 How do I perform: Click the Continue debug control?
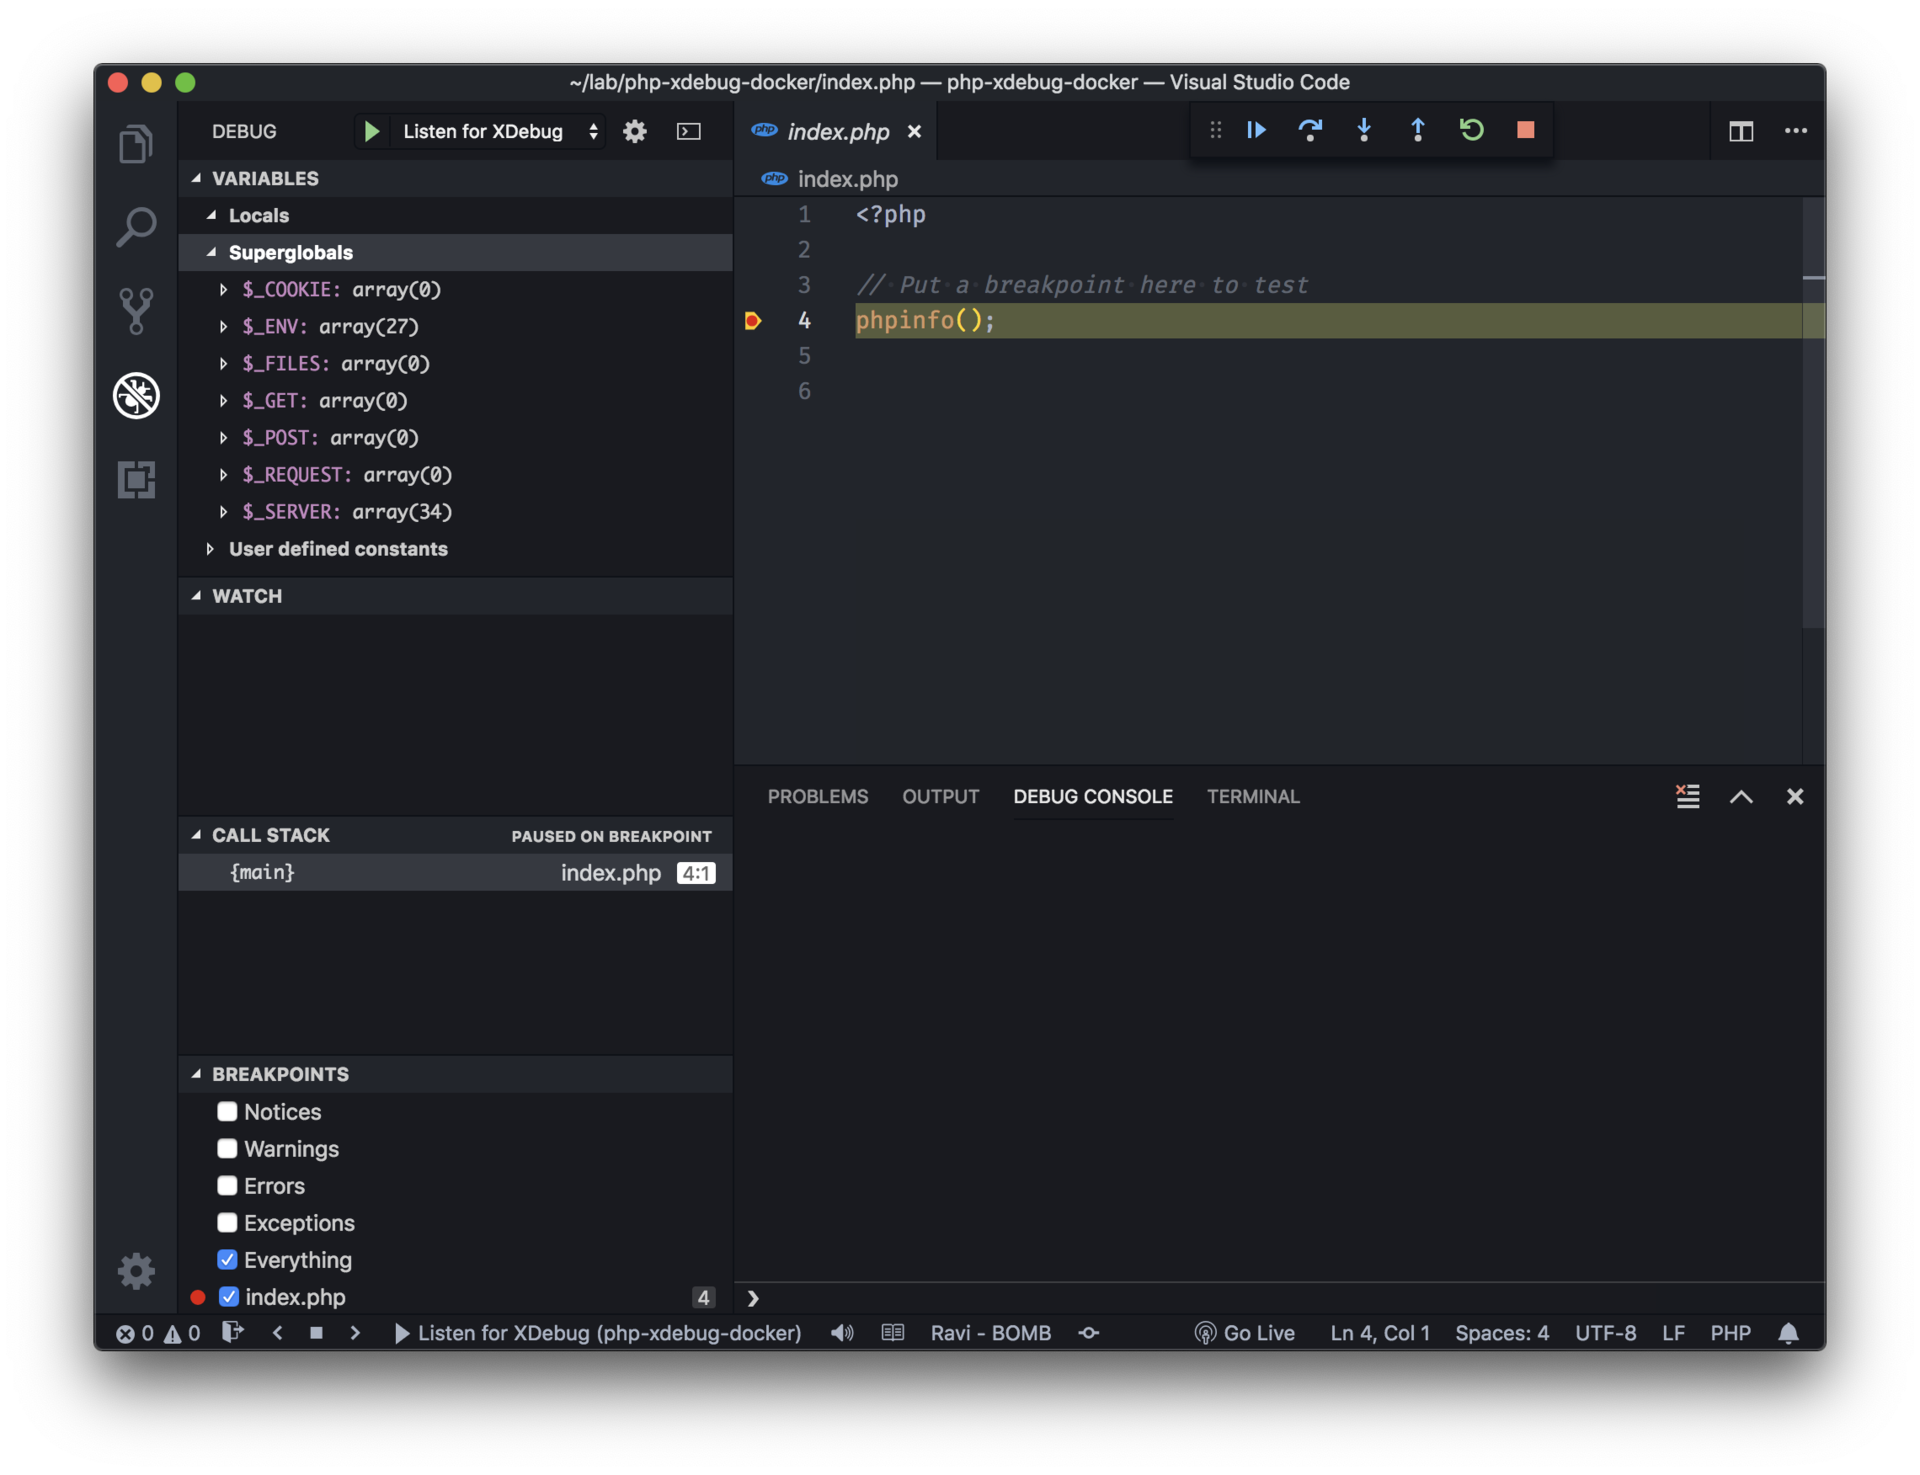1256,130
